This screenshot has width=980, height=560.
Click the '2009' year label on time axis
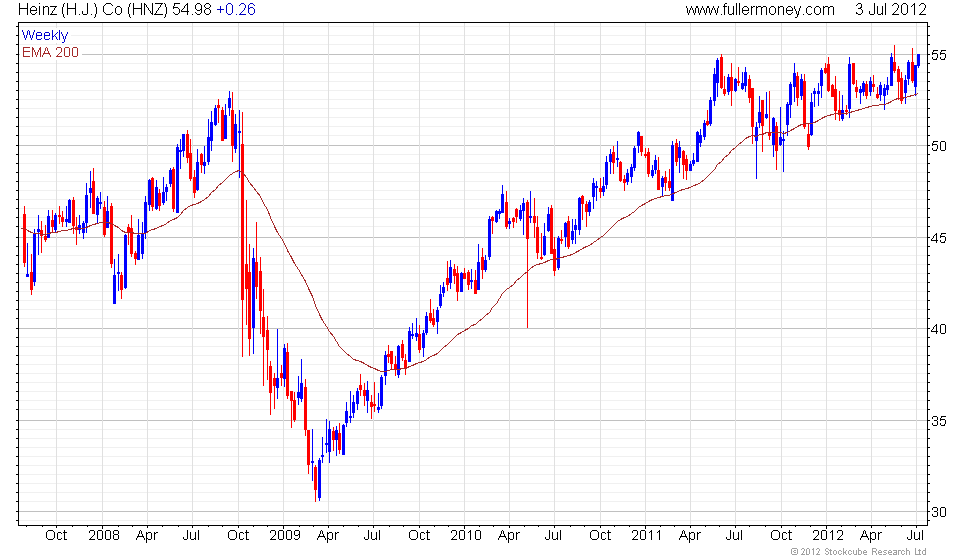pos(285,536)
